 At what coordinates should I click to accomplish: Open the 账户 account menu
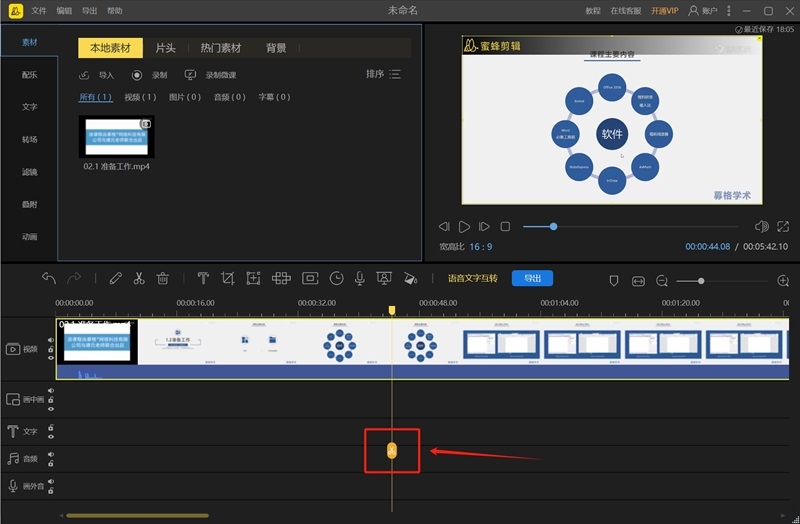point(703,10)
